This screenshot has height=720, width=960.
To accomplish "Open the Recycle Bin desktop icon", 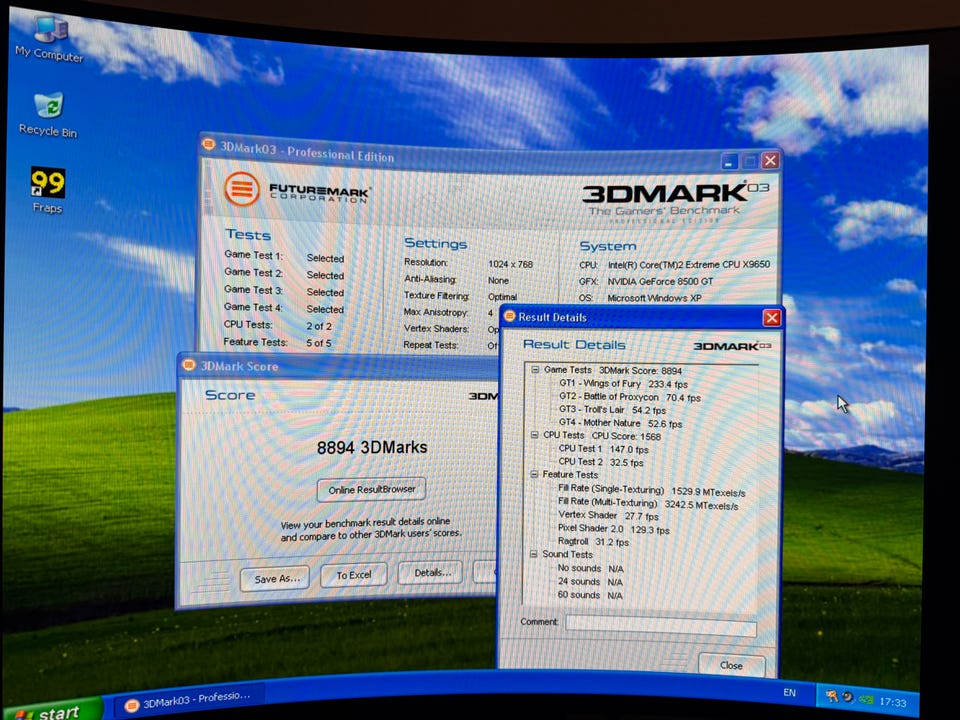I will 48,114.
